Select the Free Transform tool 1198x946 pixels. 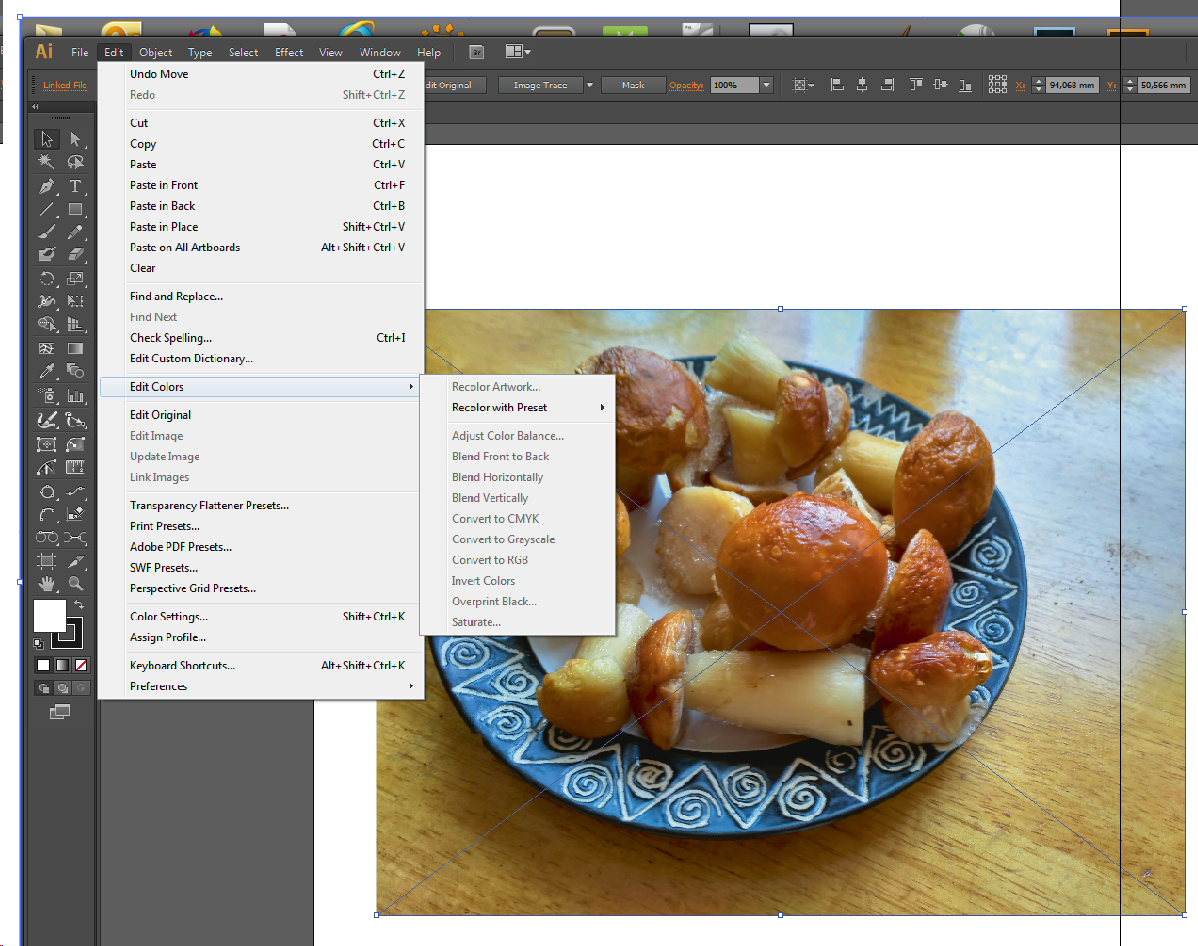click(75, 301)
